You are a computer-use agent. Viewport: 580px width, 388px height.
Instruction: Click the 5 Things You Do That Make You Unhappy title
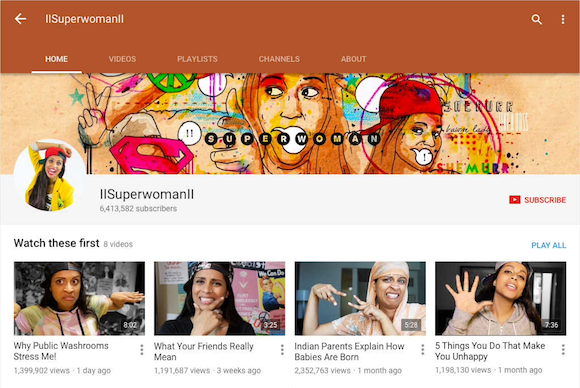click(490, 351)
